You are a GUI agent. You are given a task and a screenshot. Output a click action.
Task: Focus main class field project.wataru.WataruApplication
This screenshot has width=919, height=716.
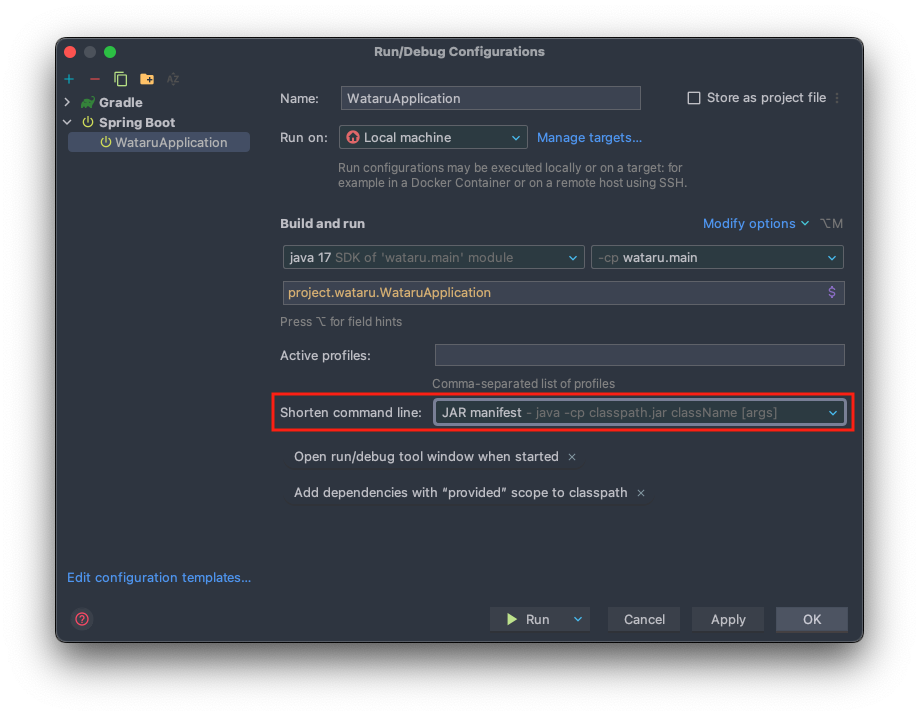coord(563,292)
